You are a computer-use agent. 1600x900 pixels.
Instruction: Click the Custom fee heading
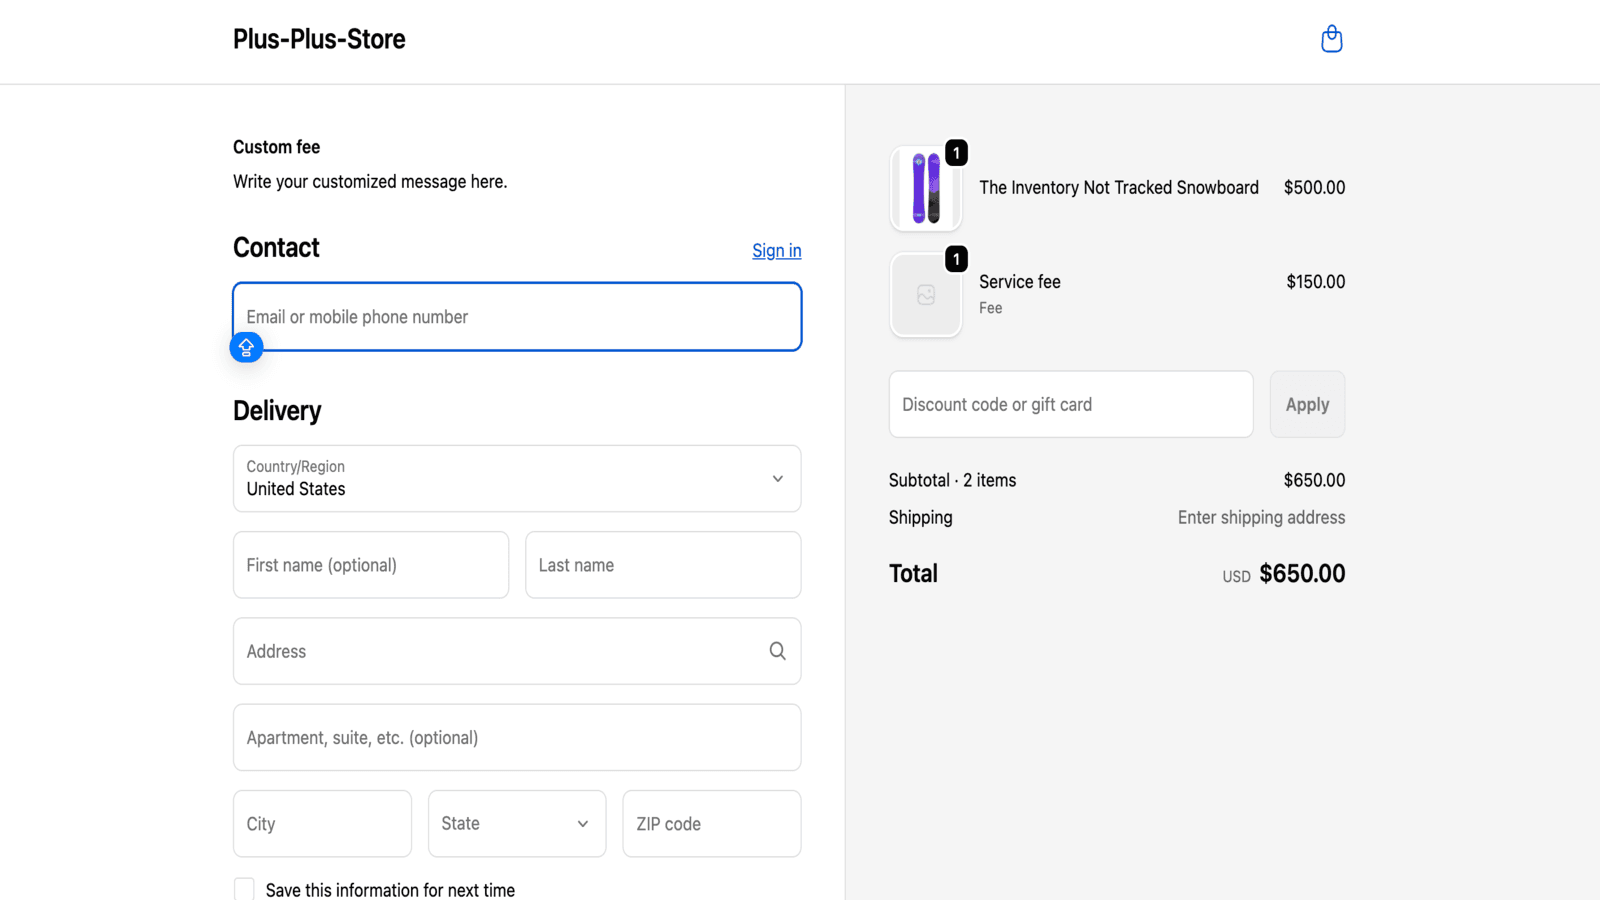[x=277, y=147]
